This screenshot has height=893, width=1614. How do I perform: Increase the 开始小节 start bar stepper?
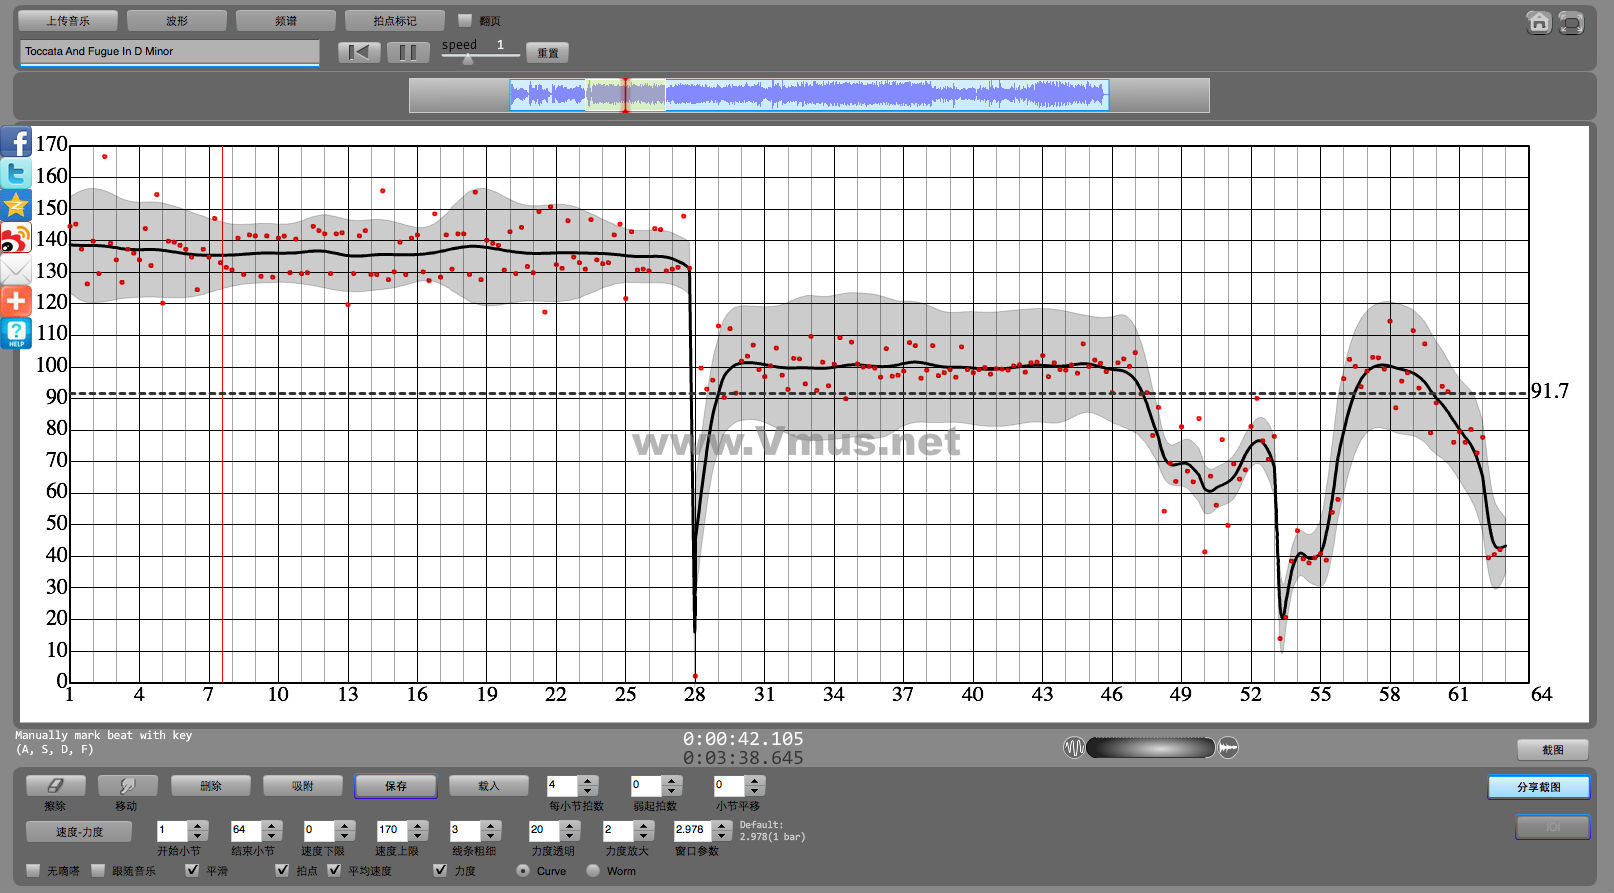pyautogui.click(x=198, y=825)
